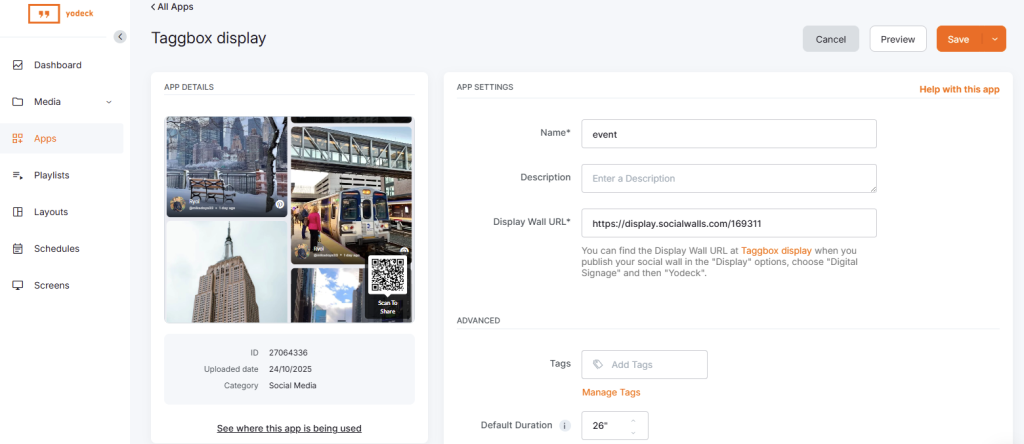Screen dimensions: 1024x444
Task: Click the Layouts icon in sidebar
Action: pos(17,212)
